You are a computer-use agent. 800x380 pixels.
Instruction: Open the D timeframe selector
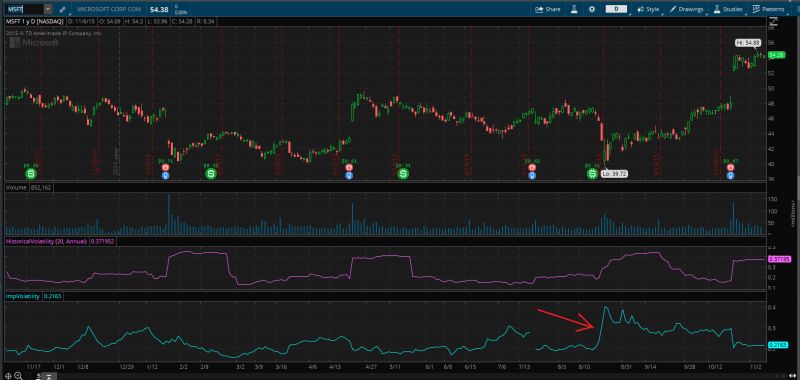click(616, 9)
